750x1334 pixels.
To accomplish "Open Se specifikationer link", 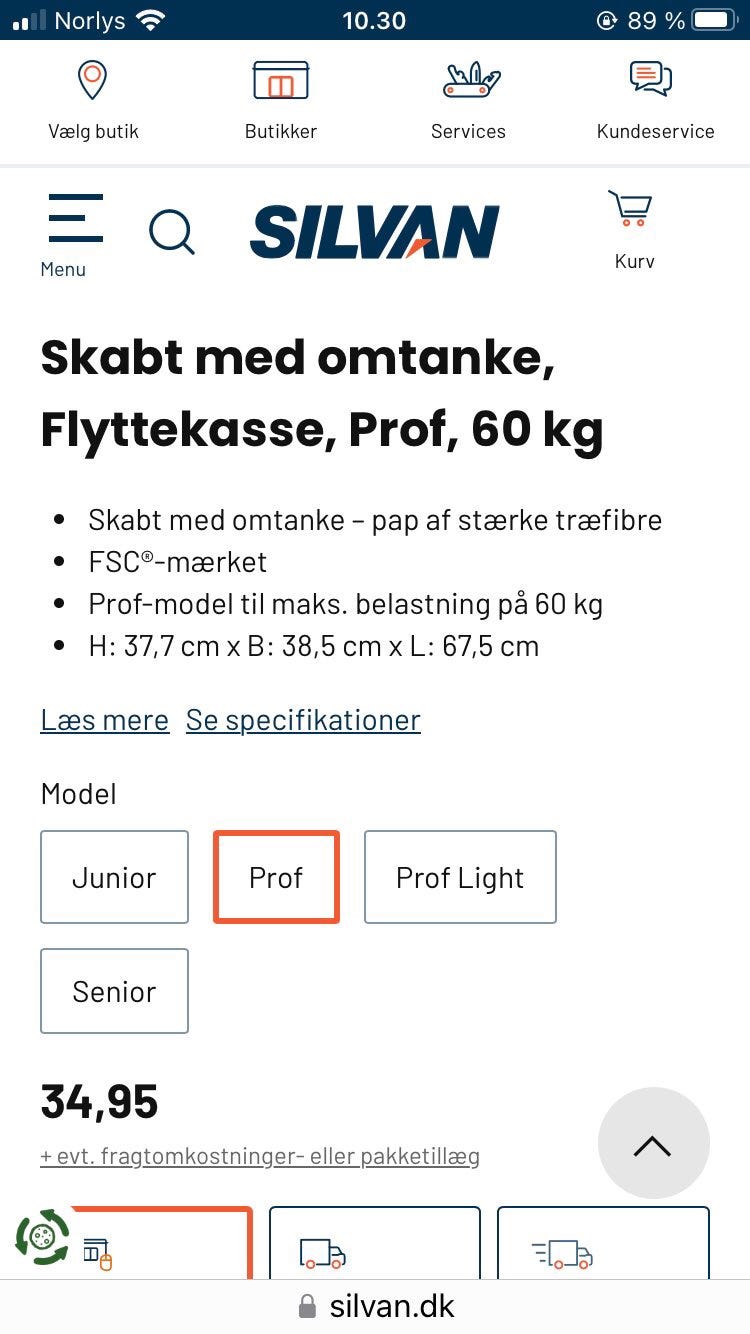I will [303, 720].
